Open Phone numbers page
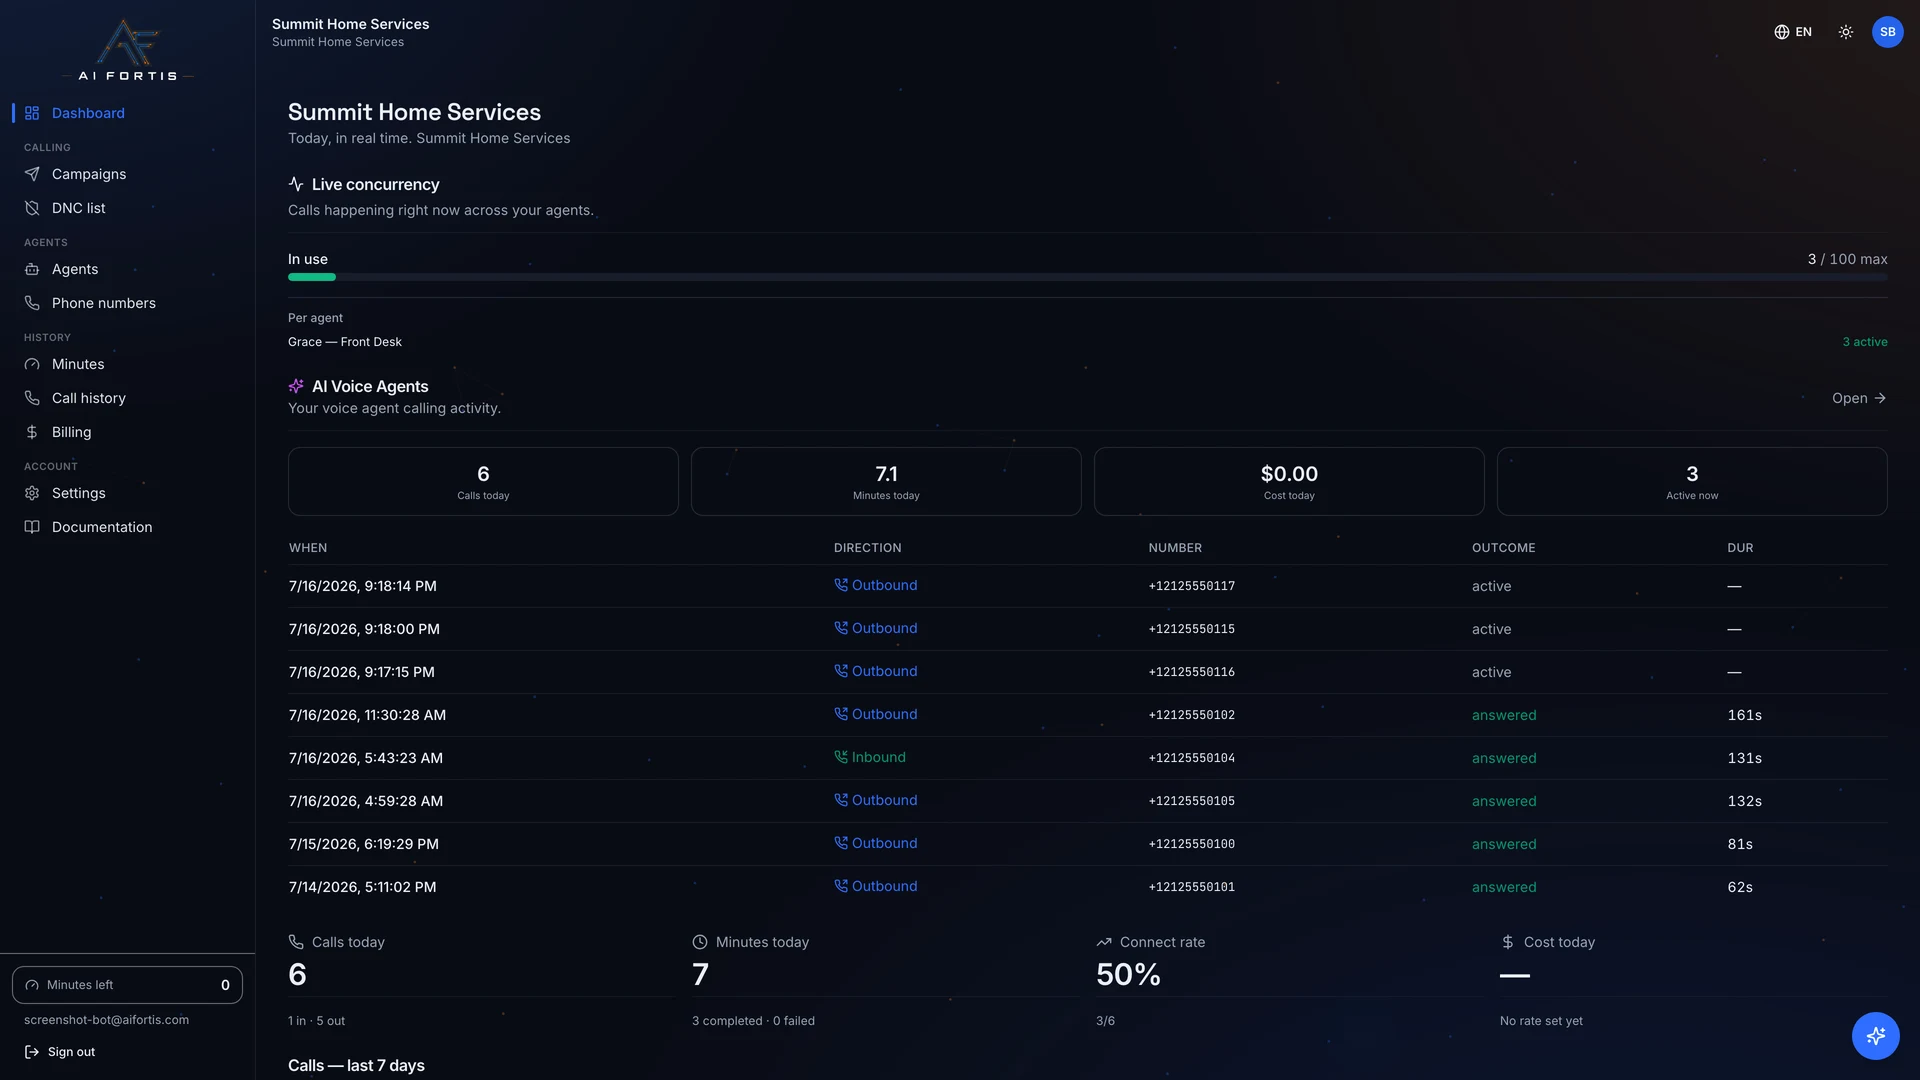Viewport: 1920px width, 1080px height. coord(128,303)
